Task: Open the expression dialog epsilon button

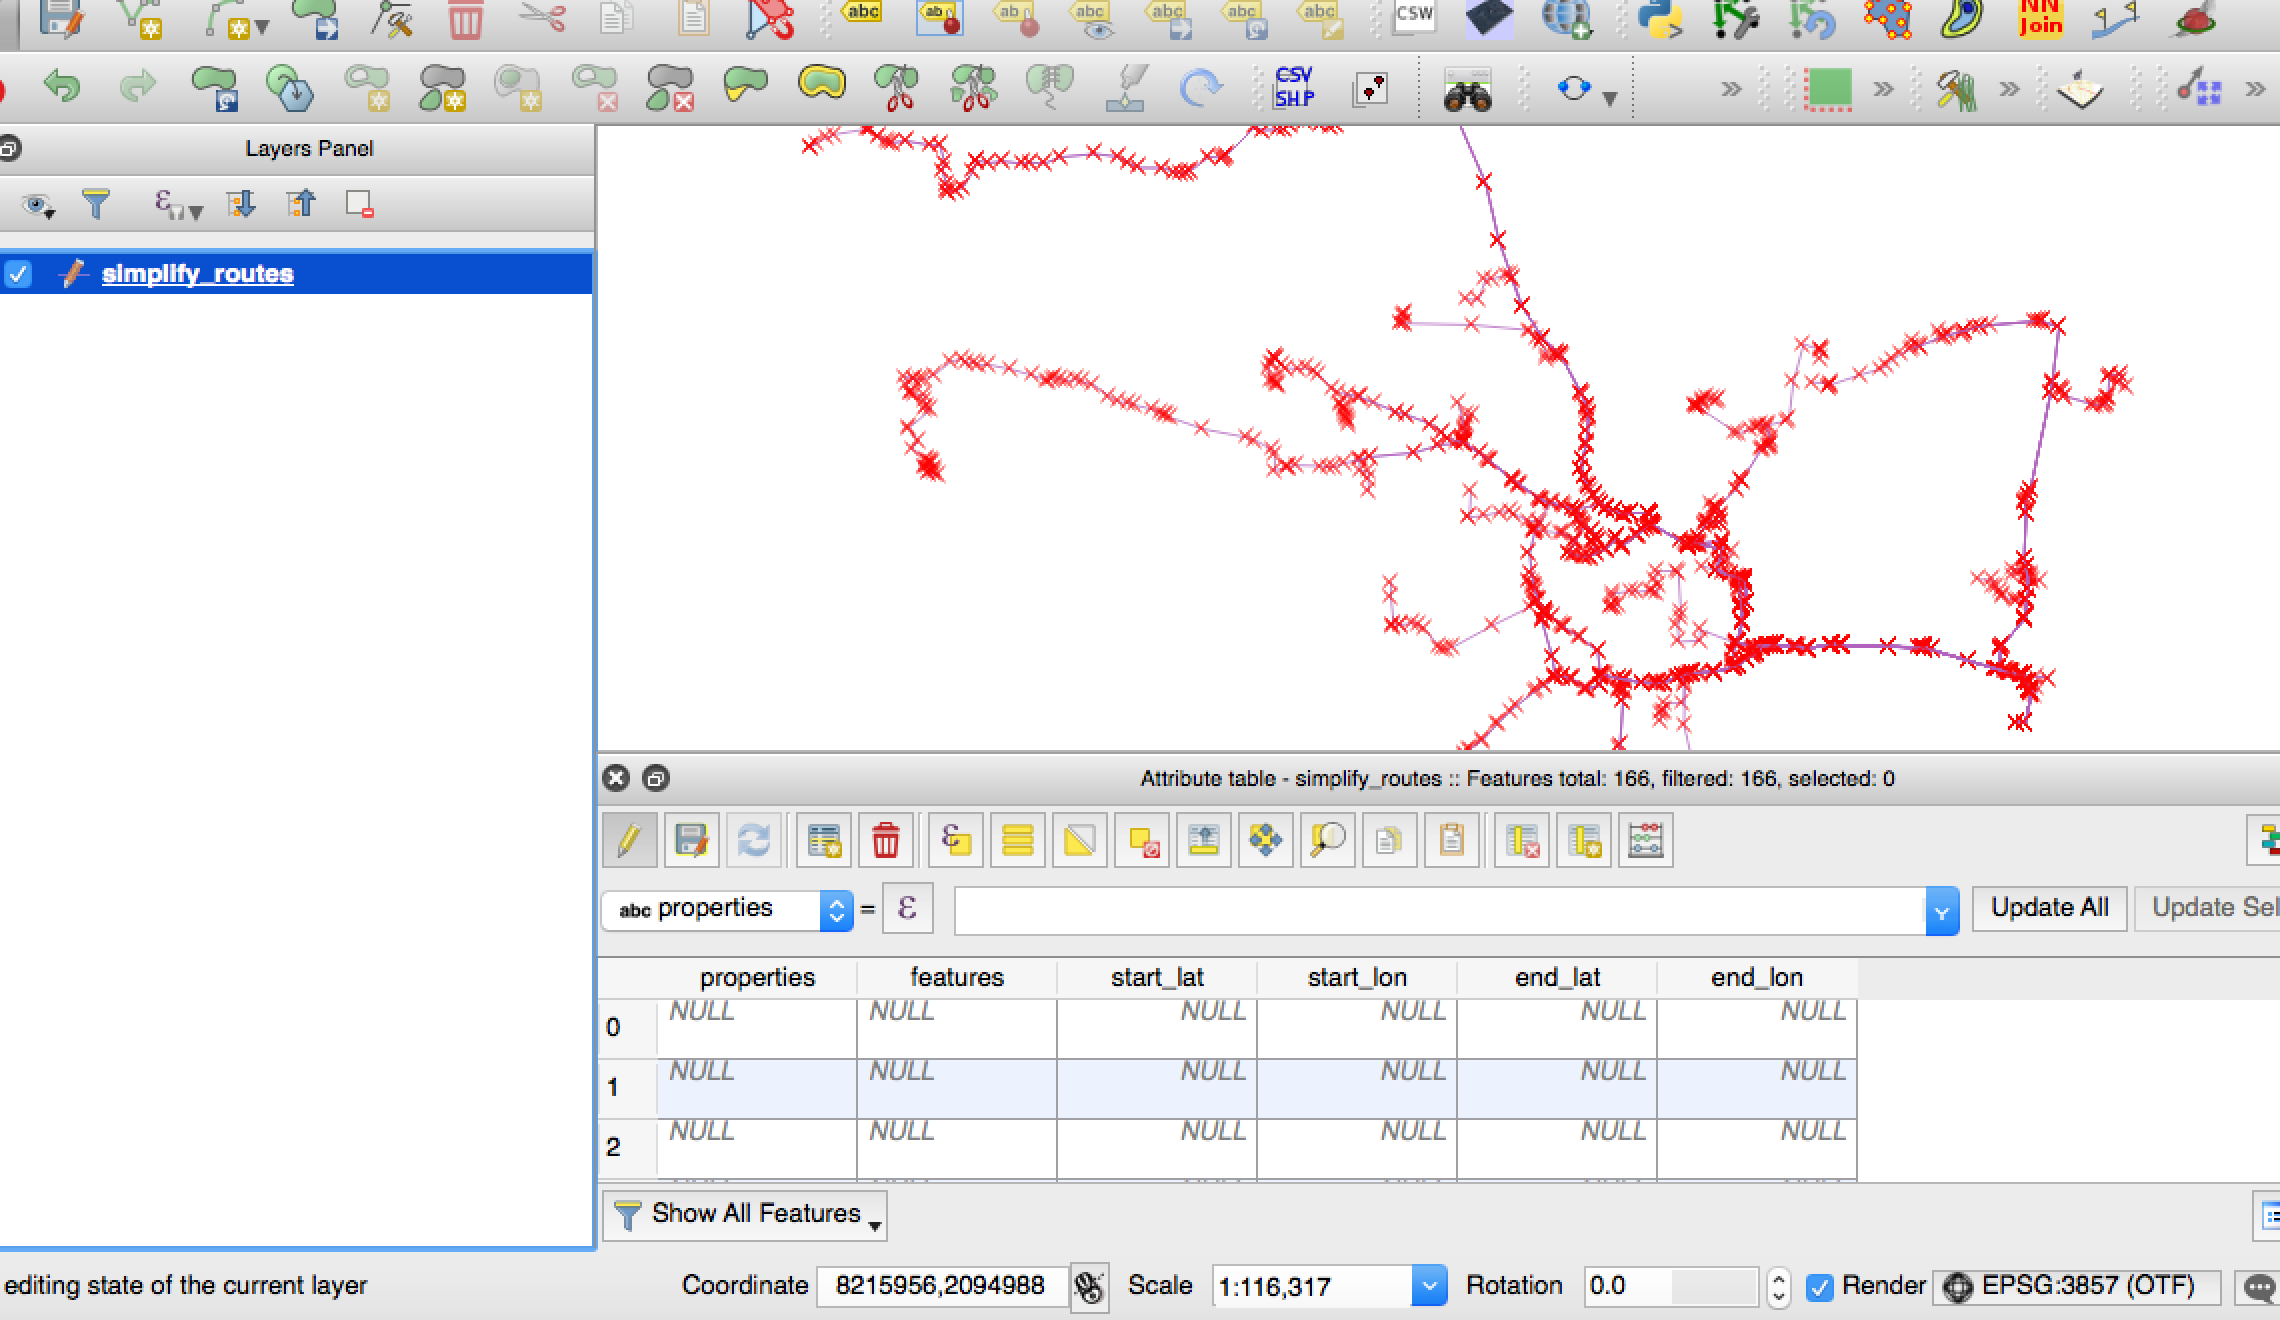Action: coord(907,908)
